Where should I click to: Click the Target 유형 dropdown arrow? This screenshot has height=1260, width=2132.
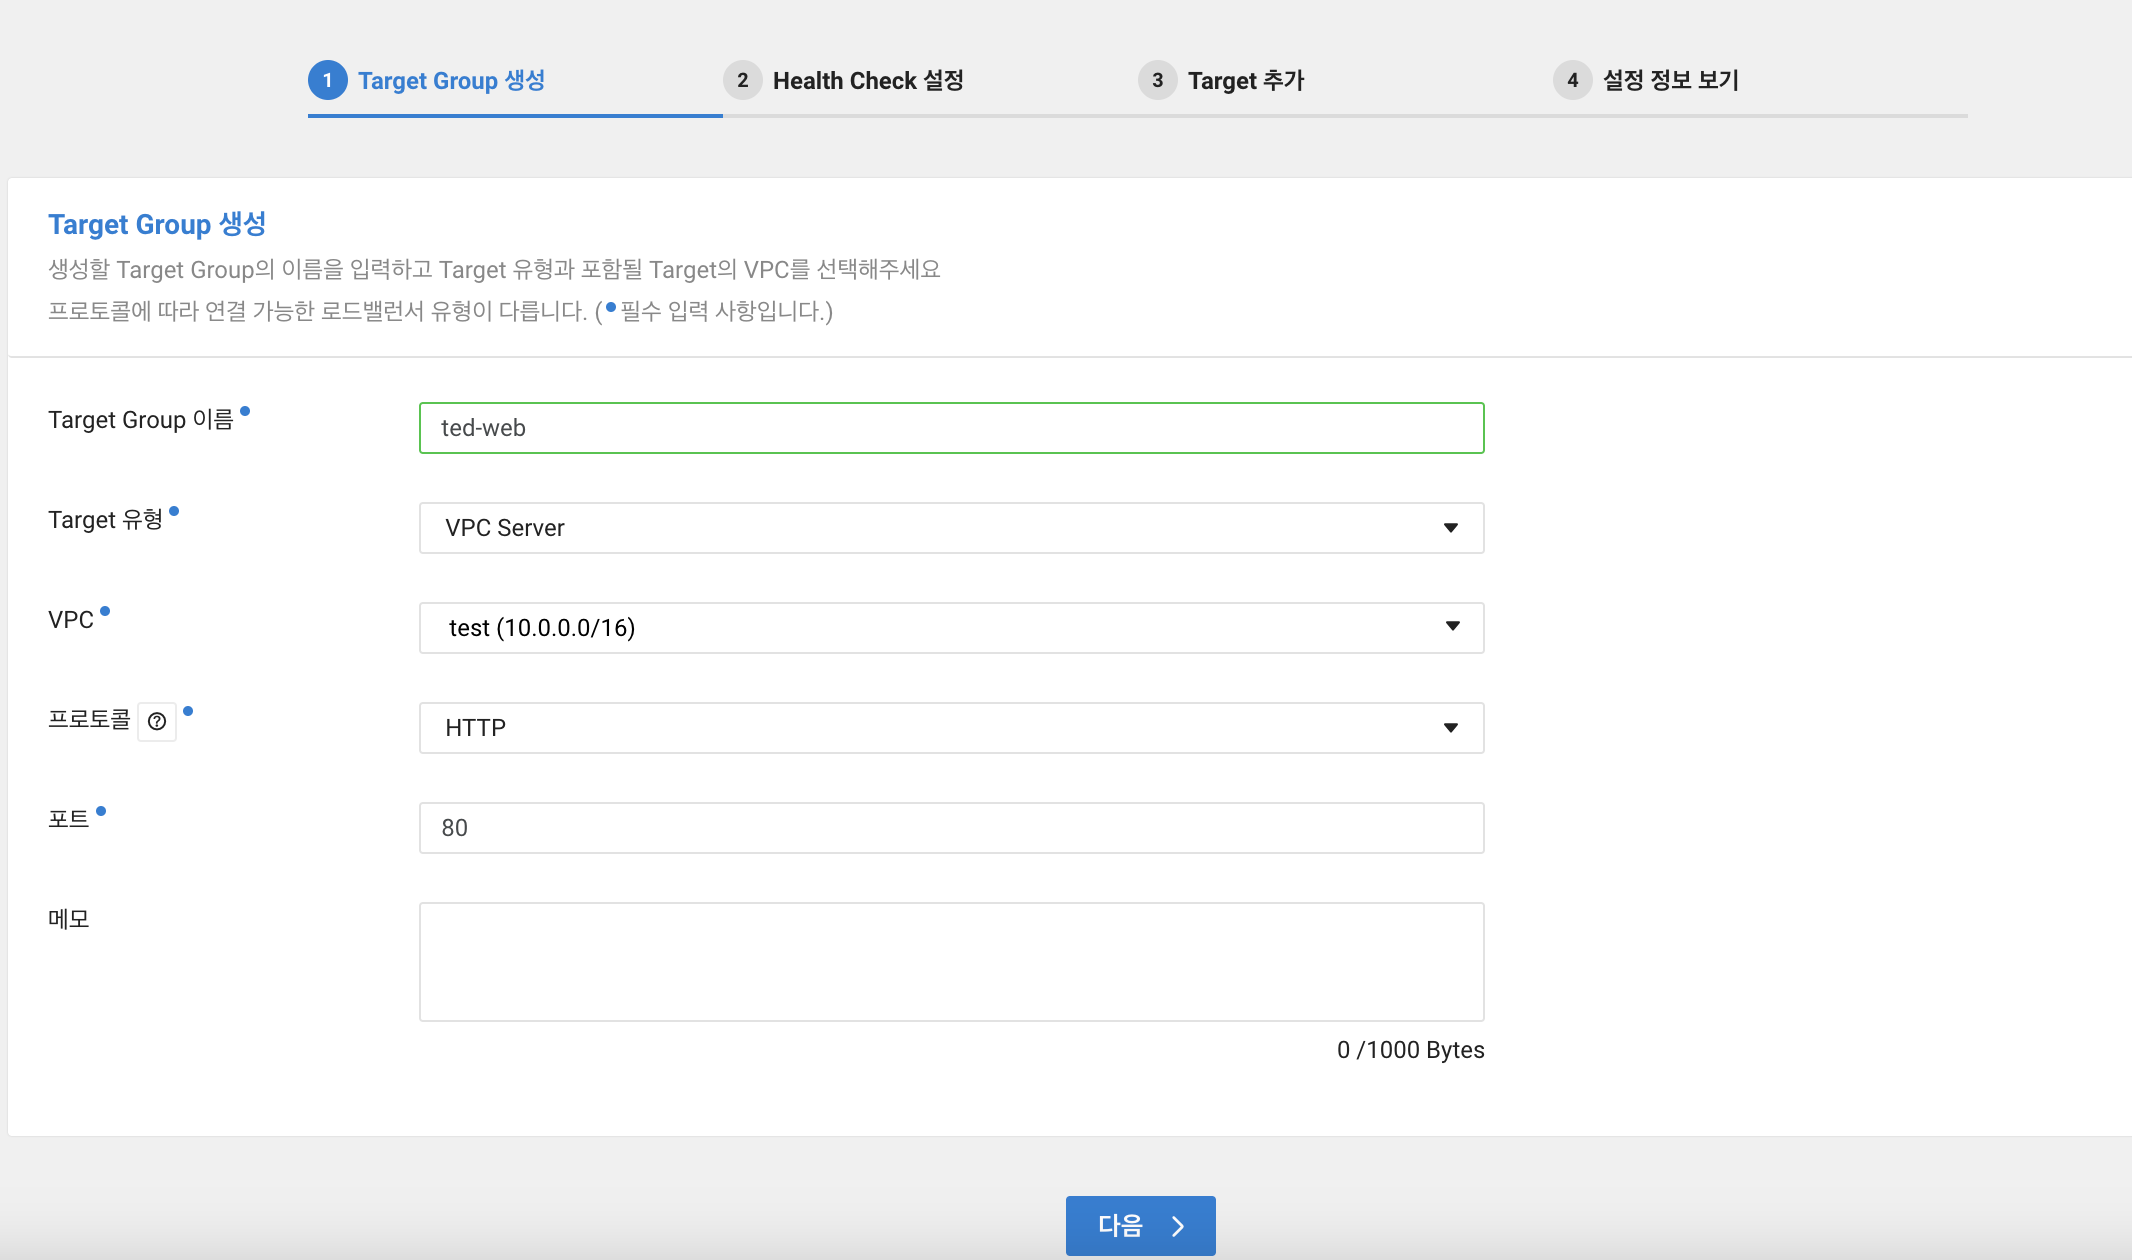click(1450, 528)
